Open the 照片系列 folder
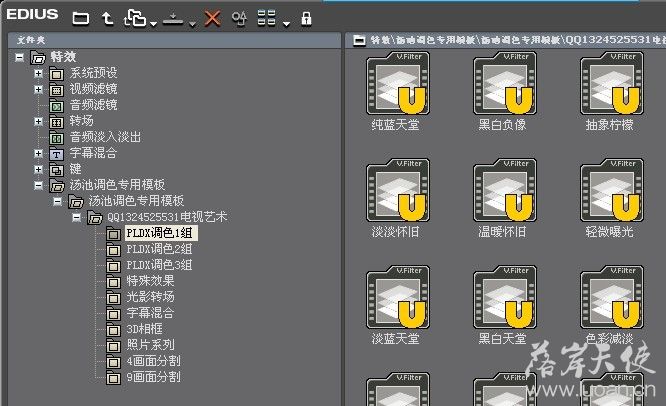Viewport: 666px width, 406px height. [x=150, y=345]
